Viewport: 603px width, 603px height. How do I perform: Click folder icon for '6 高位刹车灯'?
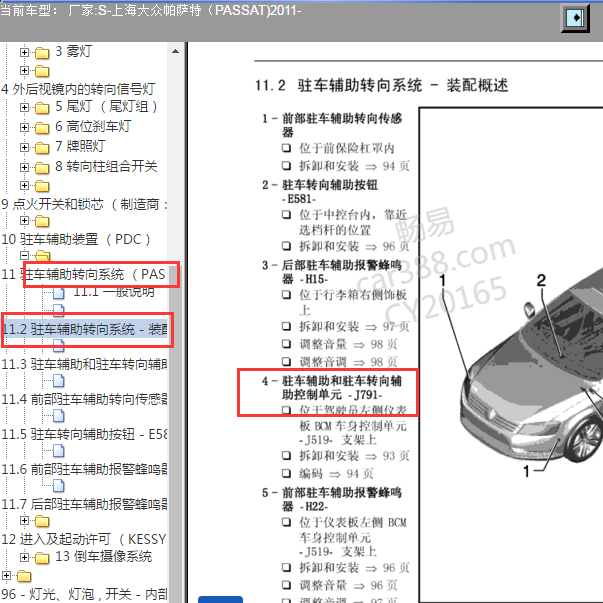[x=42, y=128]
